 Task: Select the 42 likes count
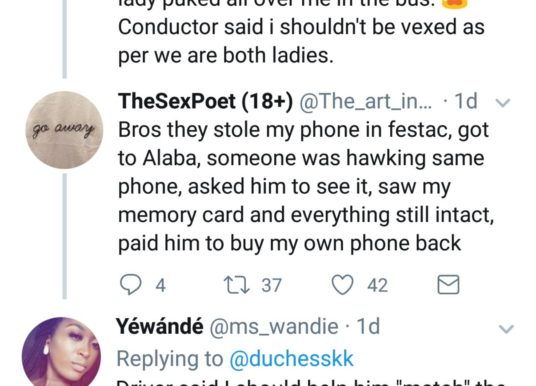[377, 285]
